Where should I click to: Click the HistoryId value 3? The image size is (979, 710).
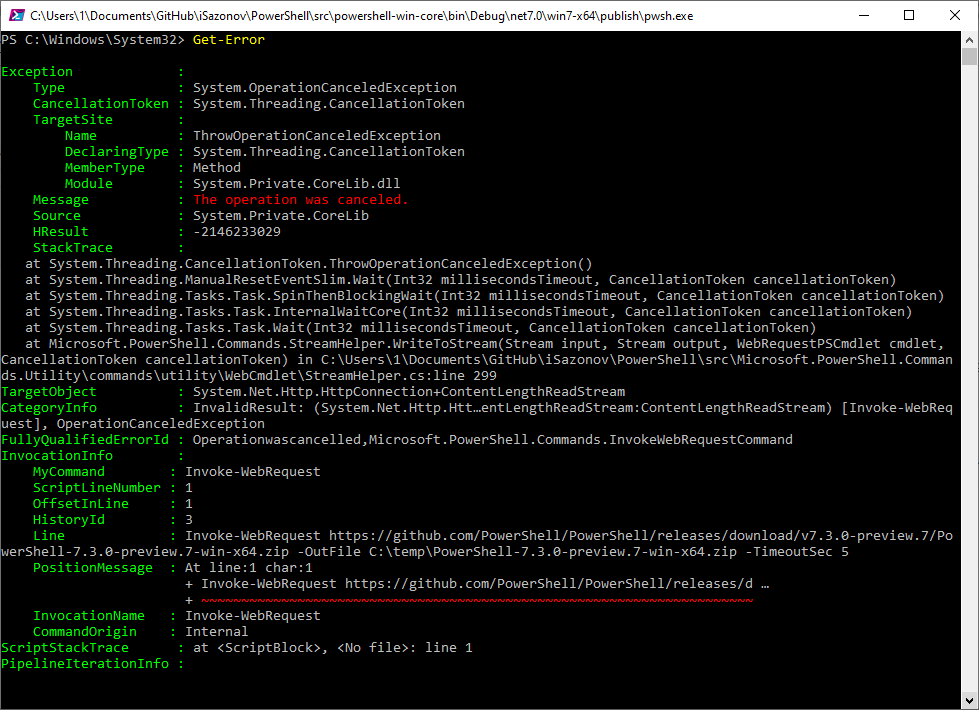coord(189,520)
